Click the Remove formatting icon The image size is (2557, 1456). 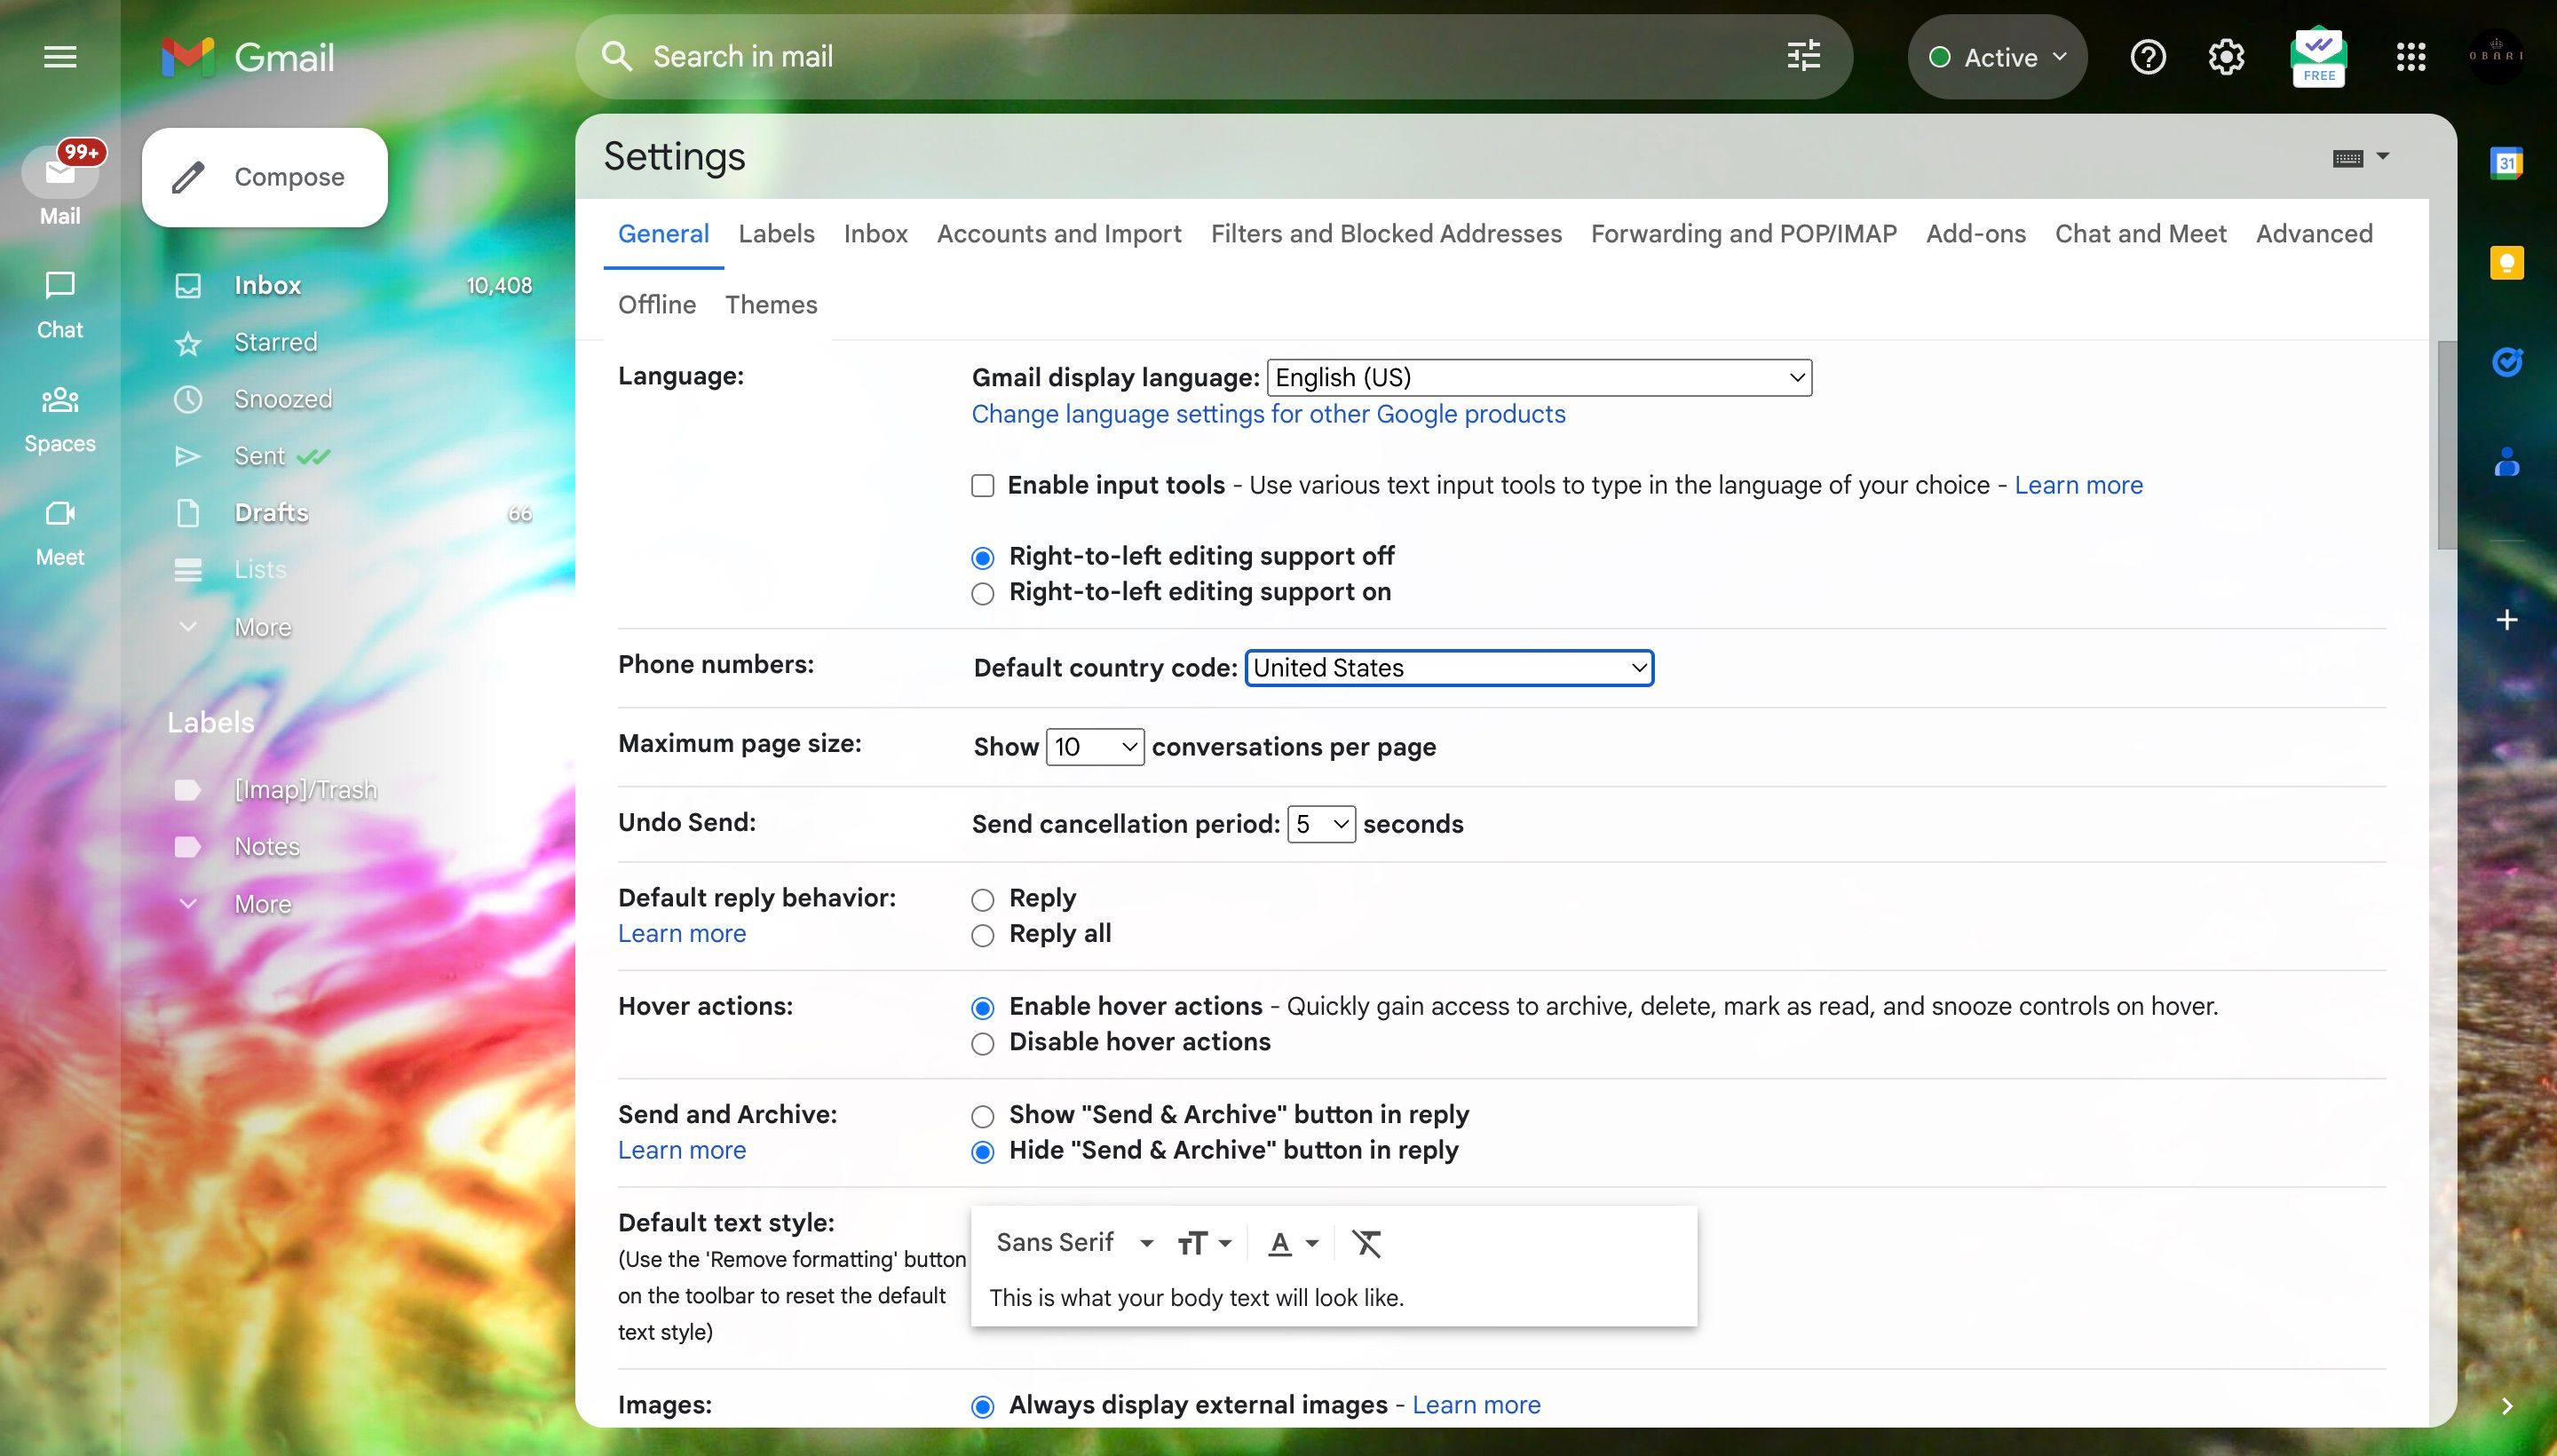(1366, 1243)
